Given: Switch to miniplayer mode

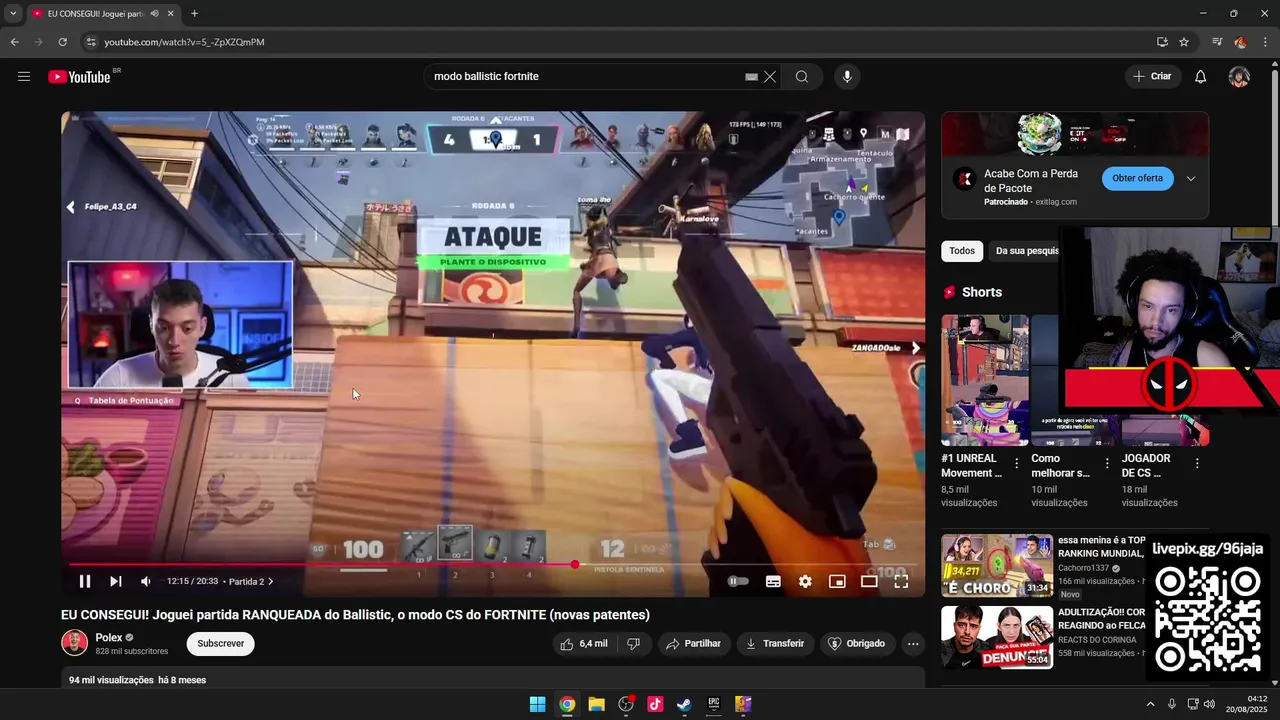Looking at the screenshot, I should (x=837, y=581).
